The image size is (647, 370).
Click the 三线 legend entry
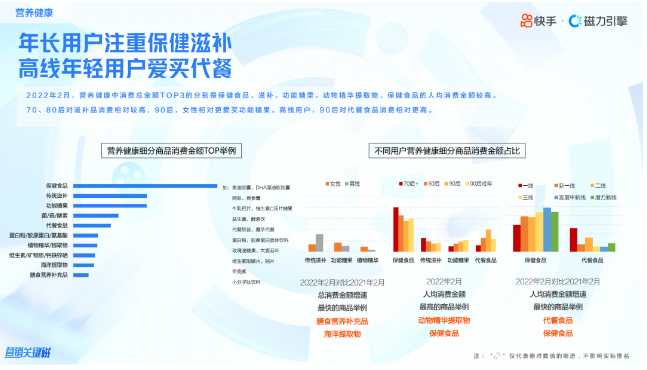(x=526, y=198)
